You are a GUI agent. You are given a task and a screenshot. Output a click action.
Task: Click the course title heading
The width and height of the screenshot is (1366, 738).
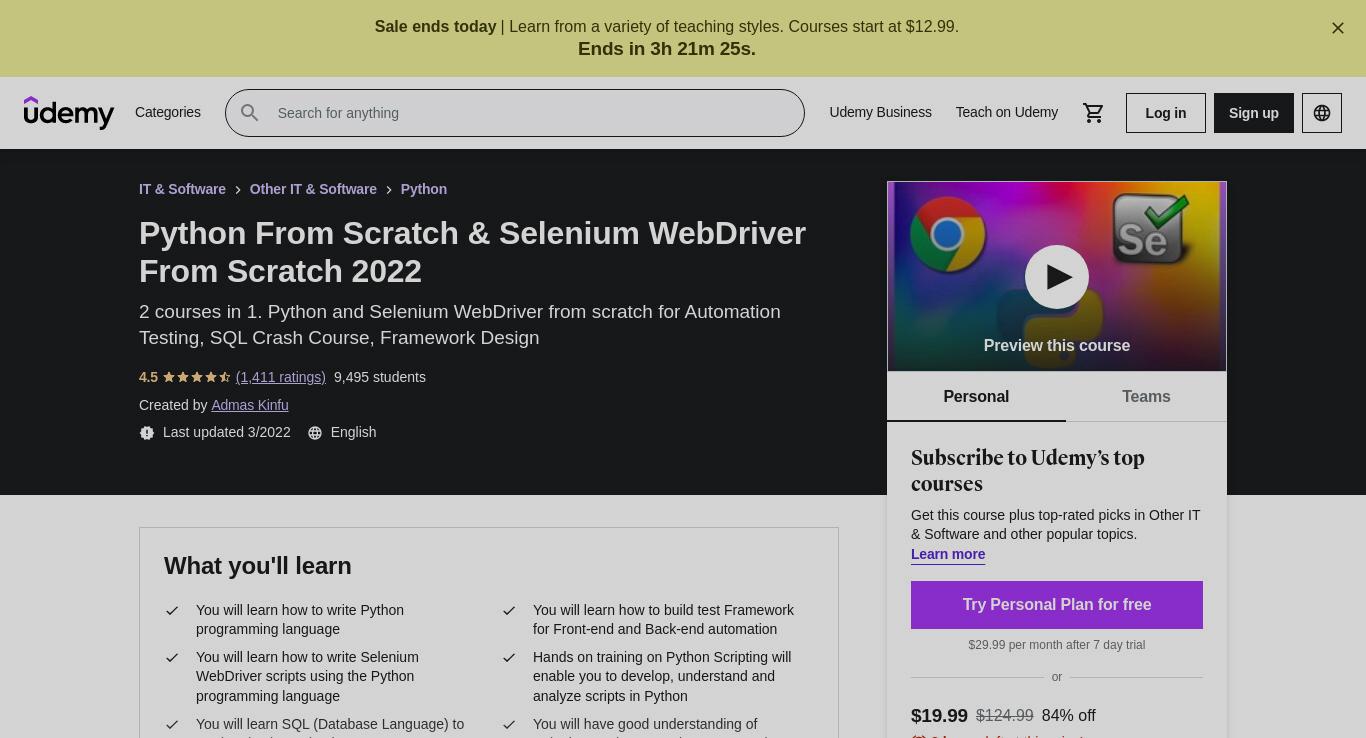472,252
